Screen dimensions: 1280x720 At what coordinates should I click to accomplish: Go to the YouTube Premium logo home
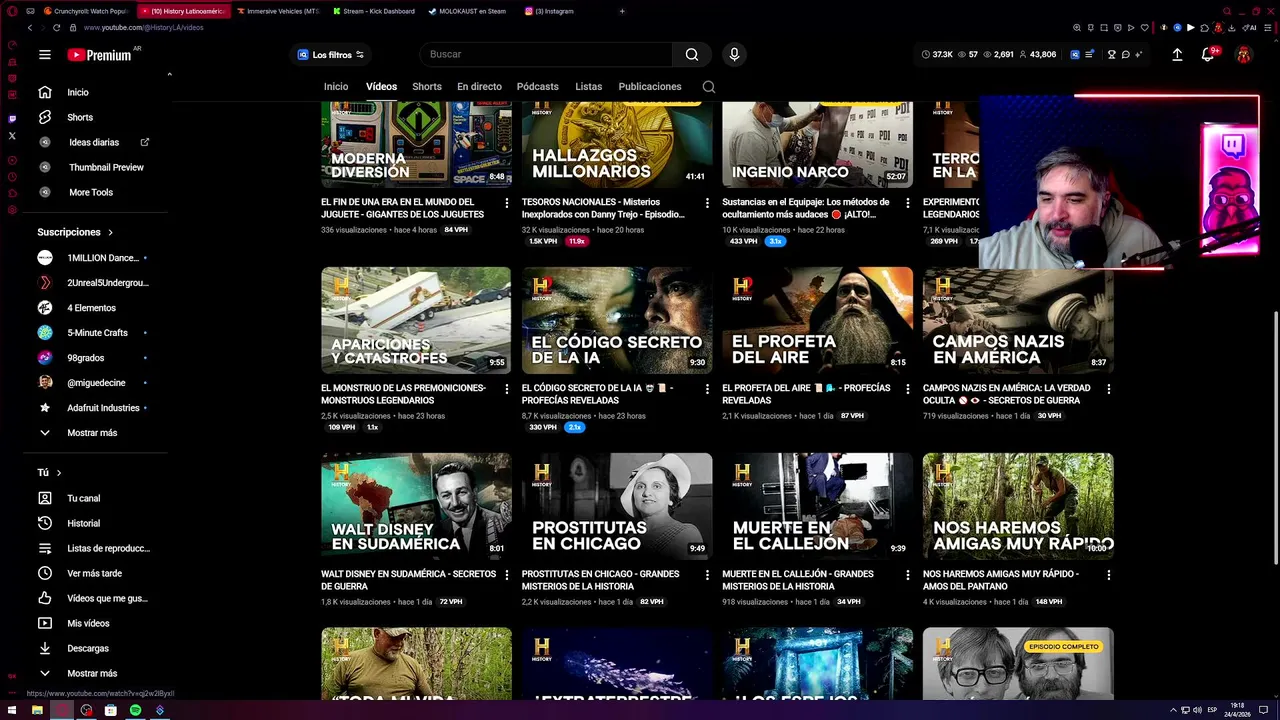pos(99,55)
